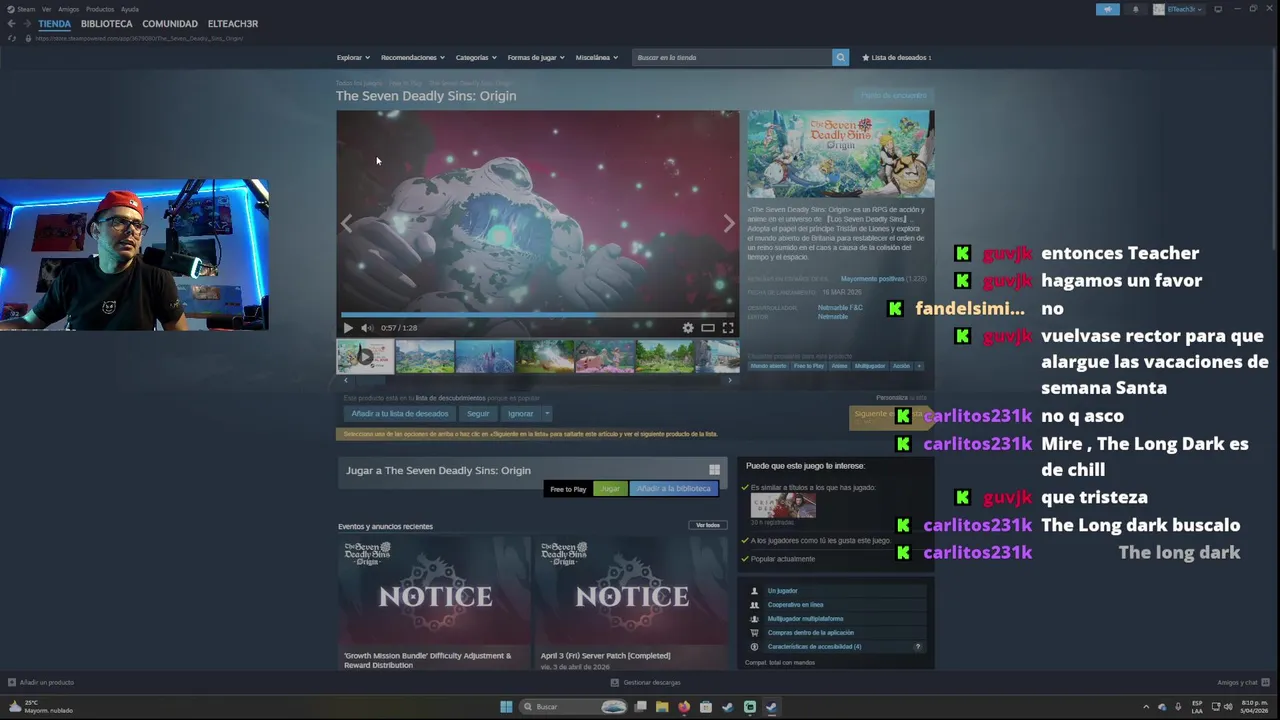Screen dimensions: 1280x720
Task: Enter fullscreen on the trailer video
Action: (728, 328)
